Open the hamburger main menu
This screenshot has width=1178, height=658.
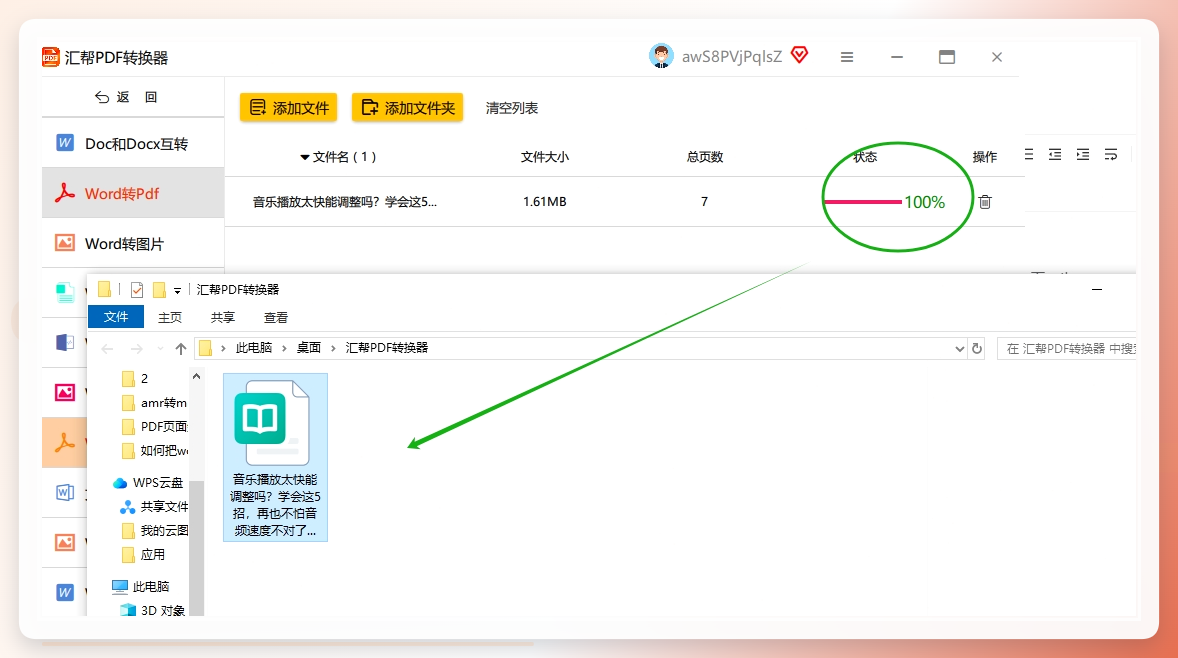point(847,57)
